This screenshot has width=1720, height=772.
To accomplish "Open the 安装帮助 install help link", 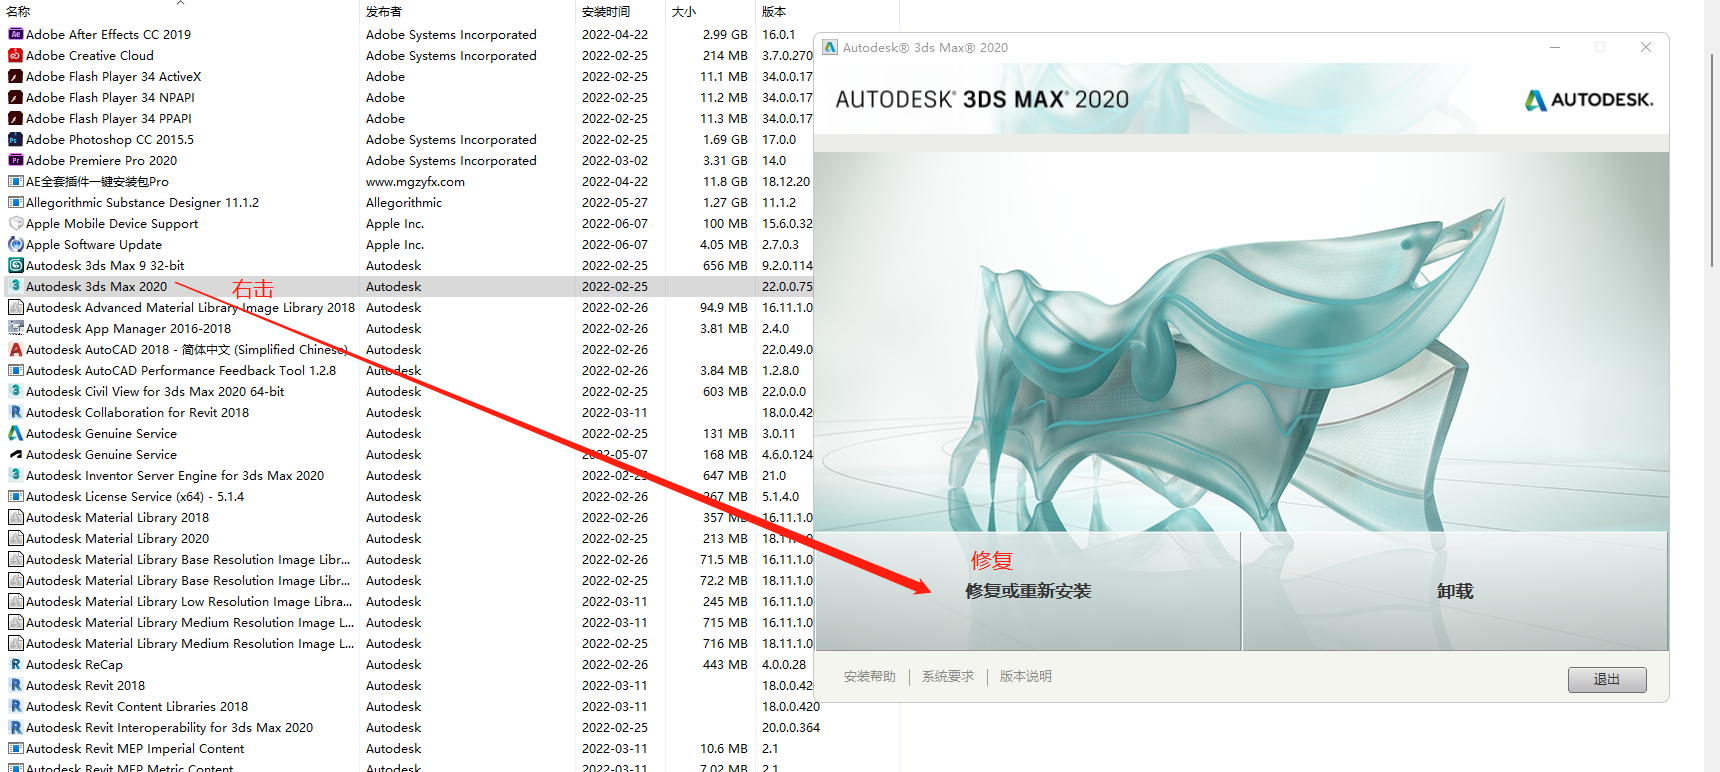I will pos(870,677).
